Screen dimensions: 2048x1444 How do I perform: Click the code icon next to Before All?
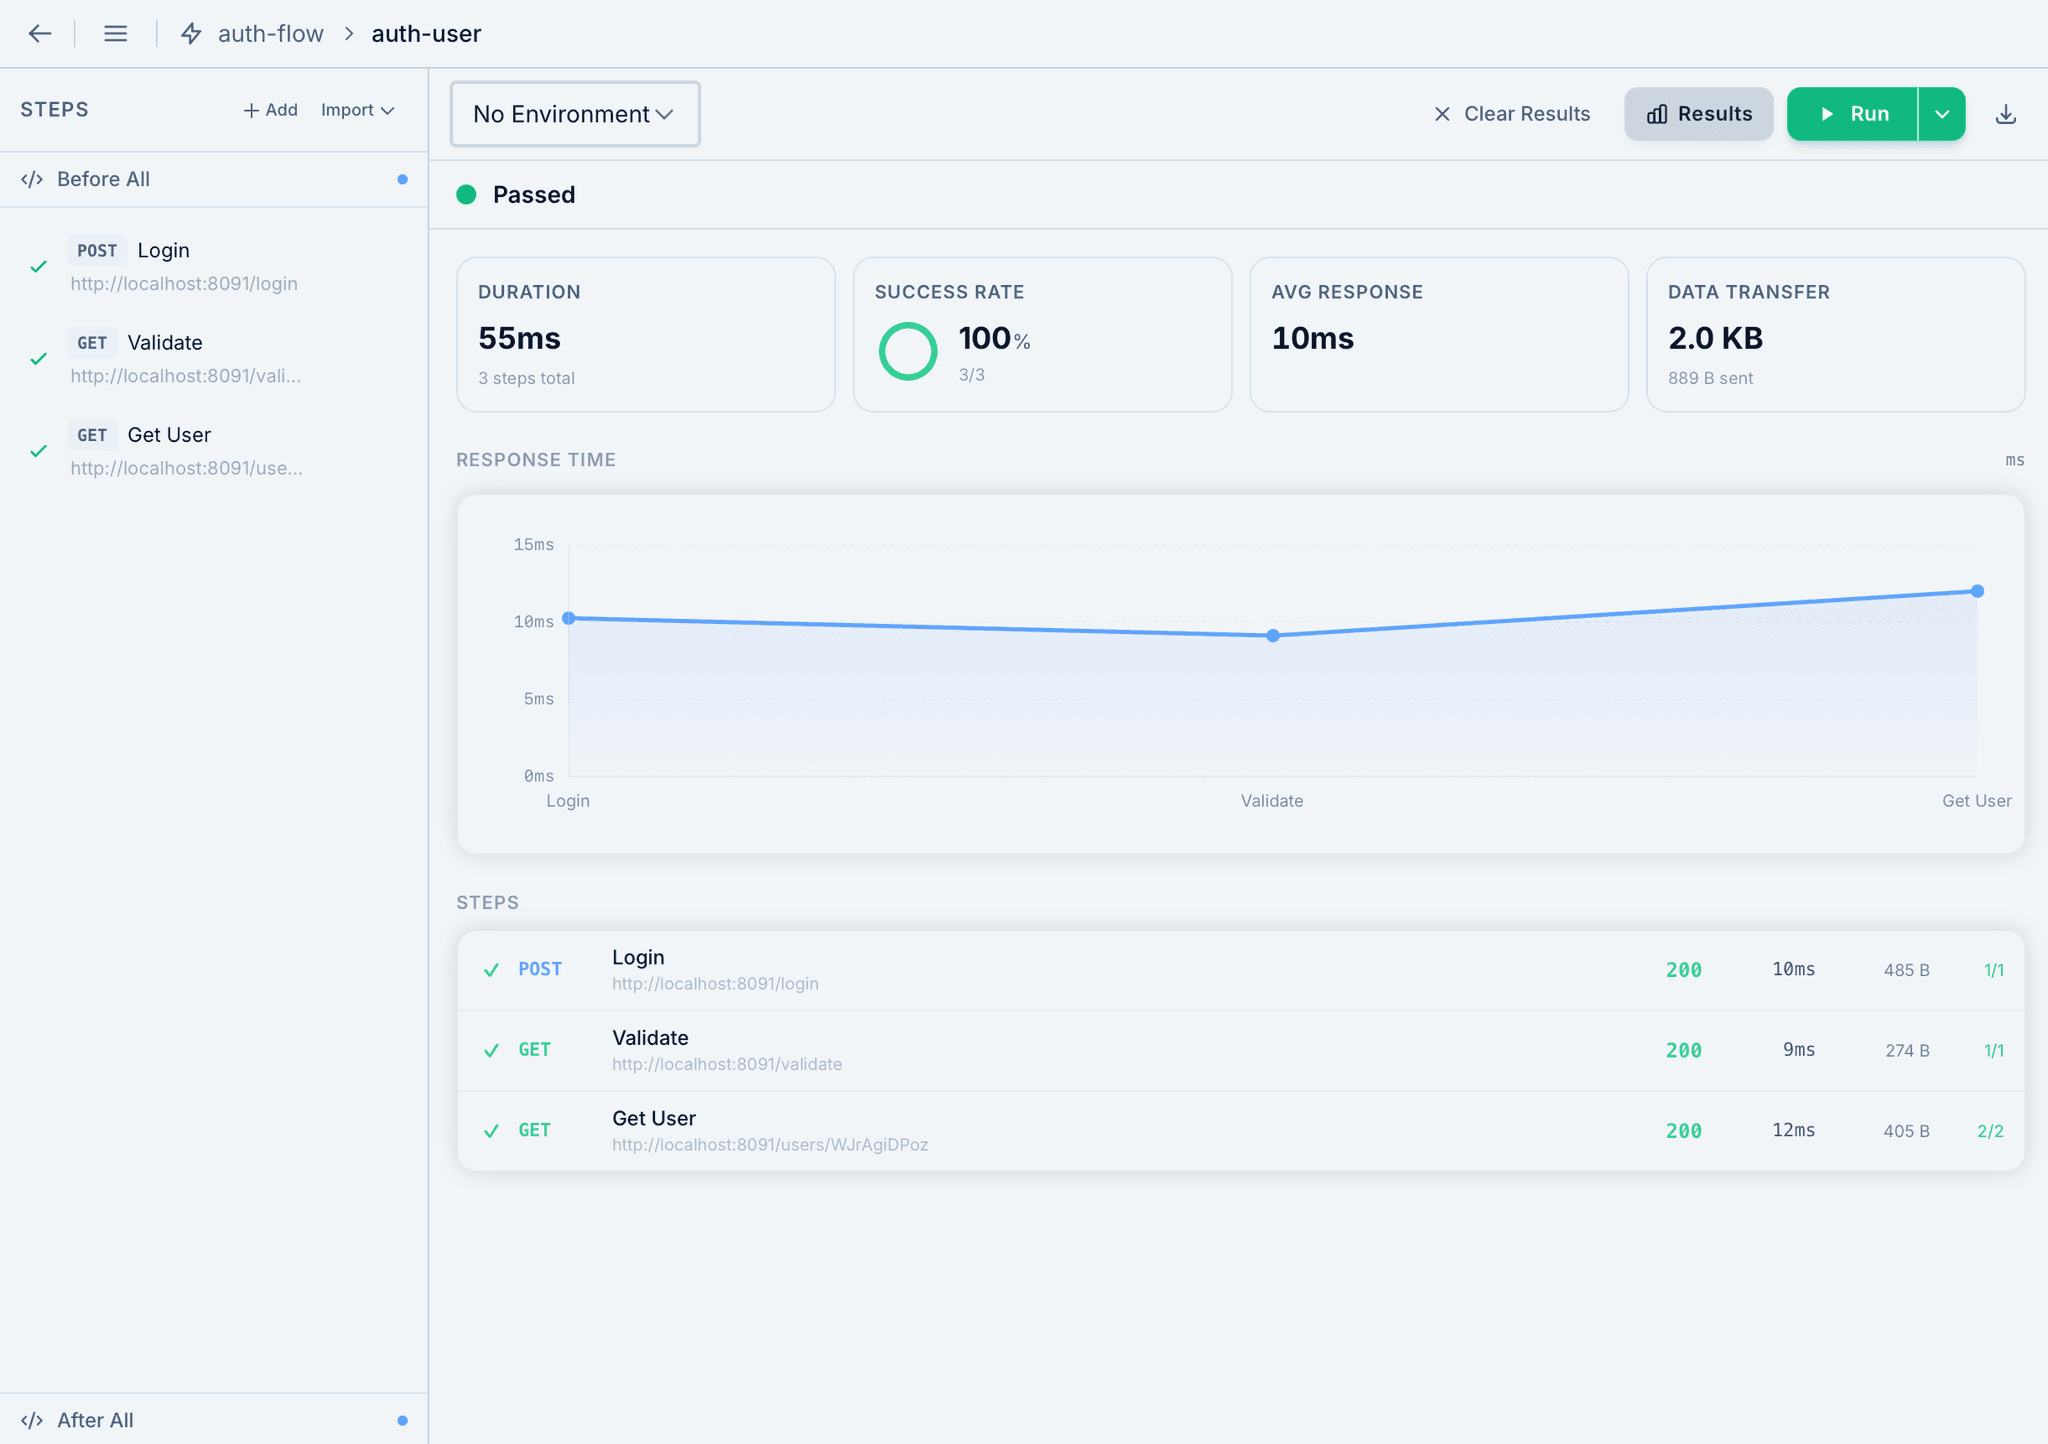click(x=33, y=179)
